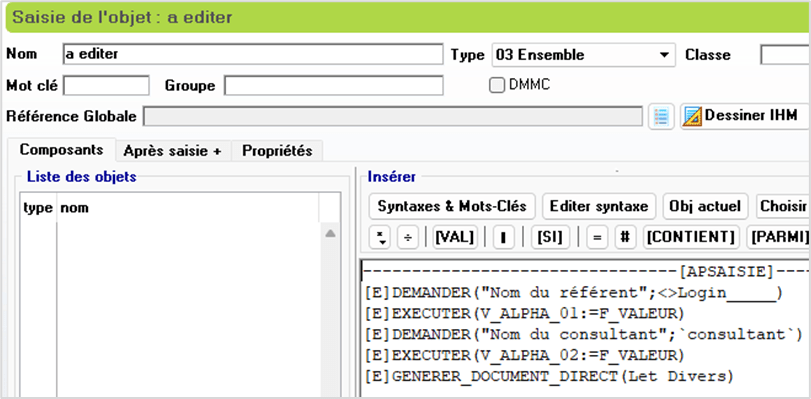Image resolution: width=811 pixels, height=399 pixels.
Task: Switch to the Composants tab
Action: 61,150
